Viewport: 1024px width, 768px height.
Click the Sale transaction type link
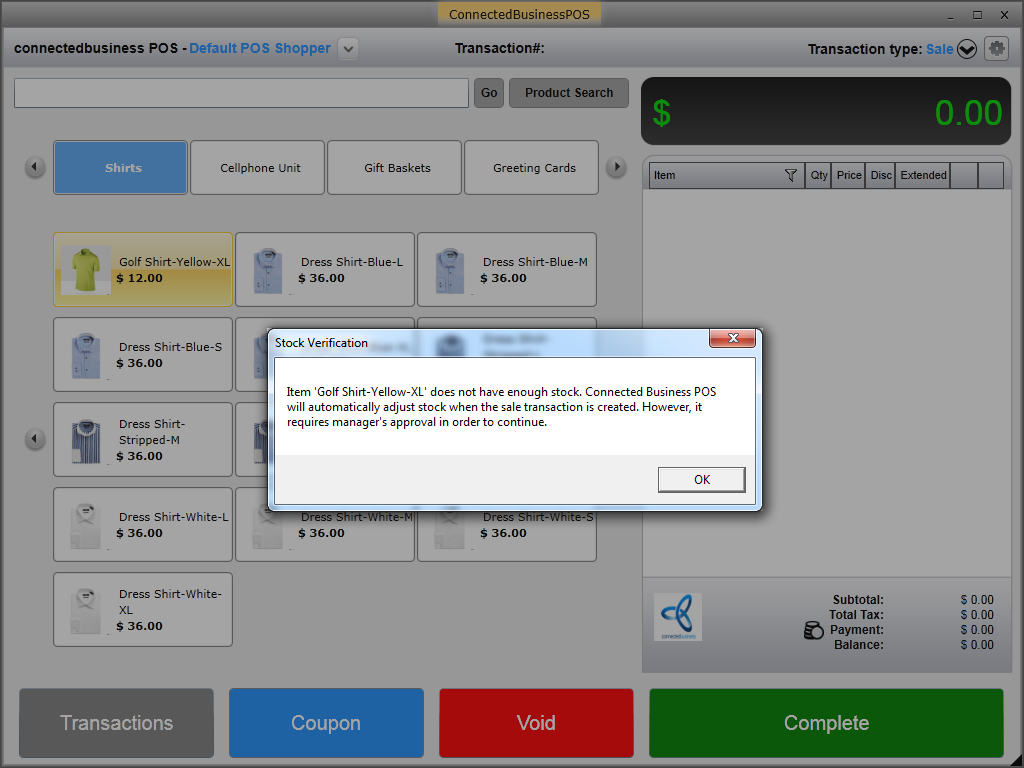939,49
